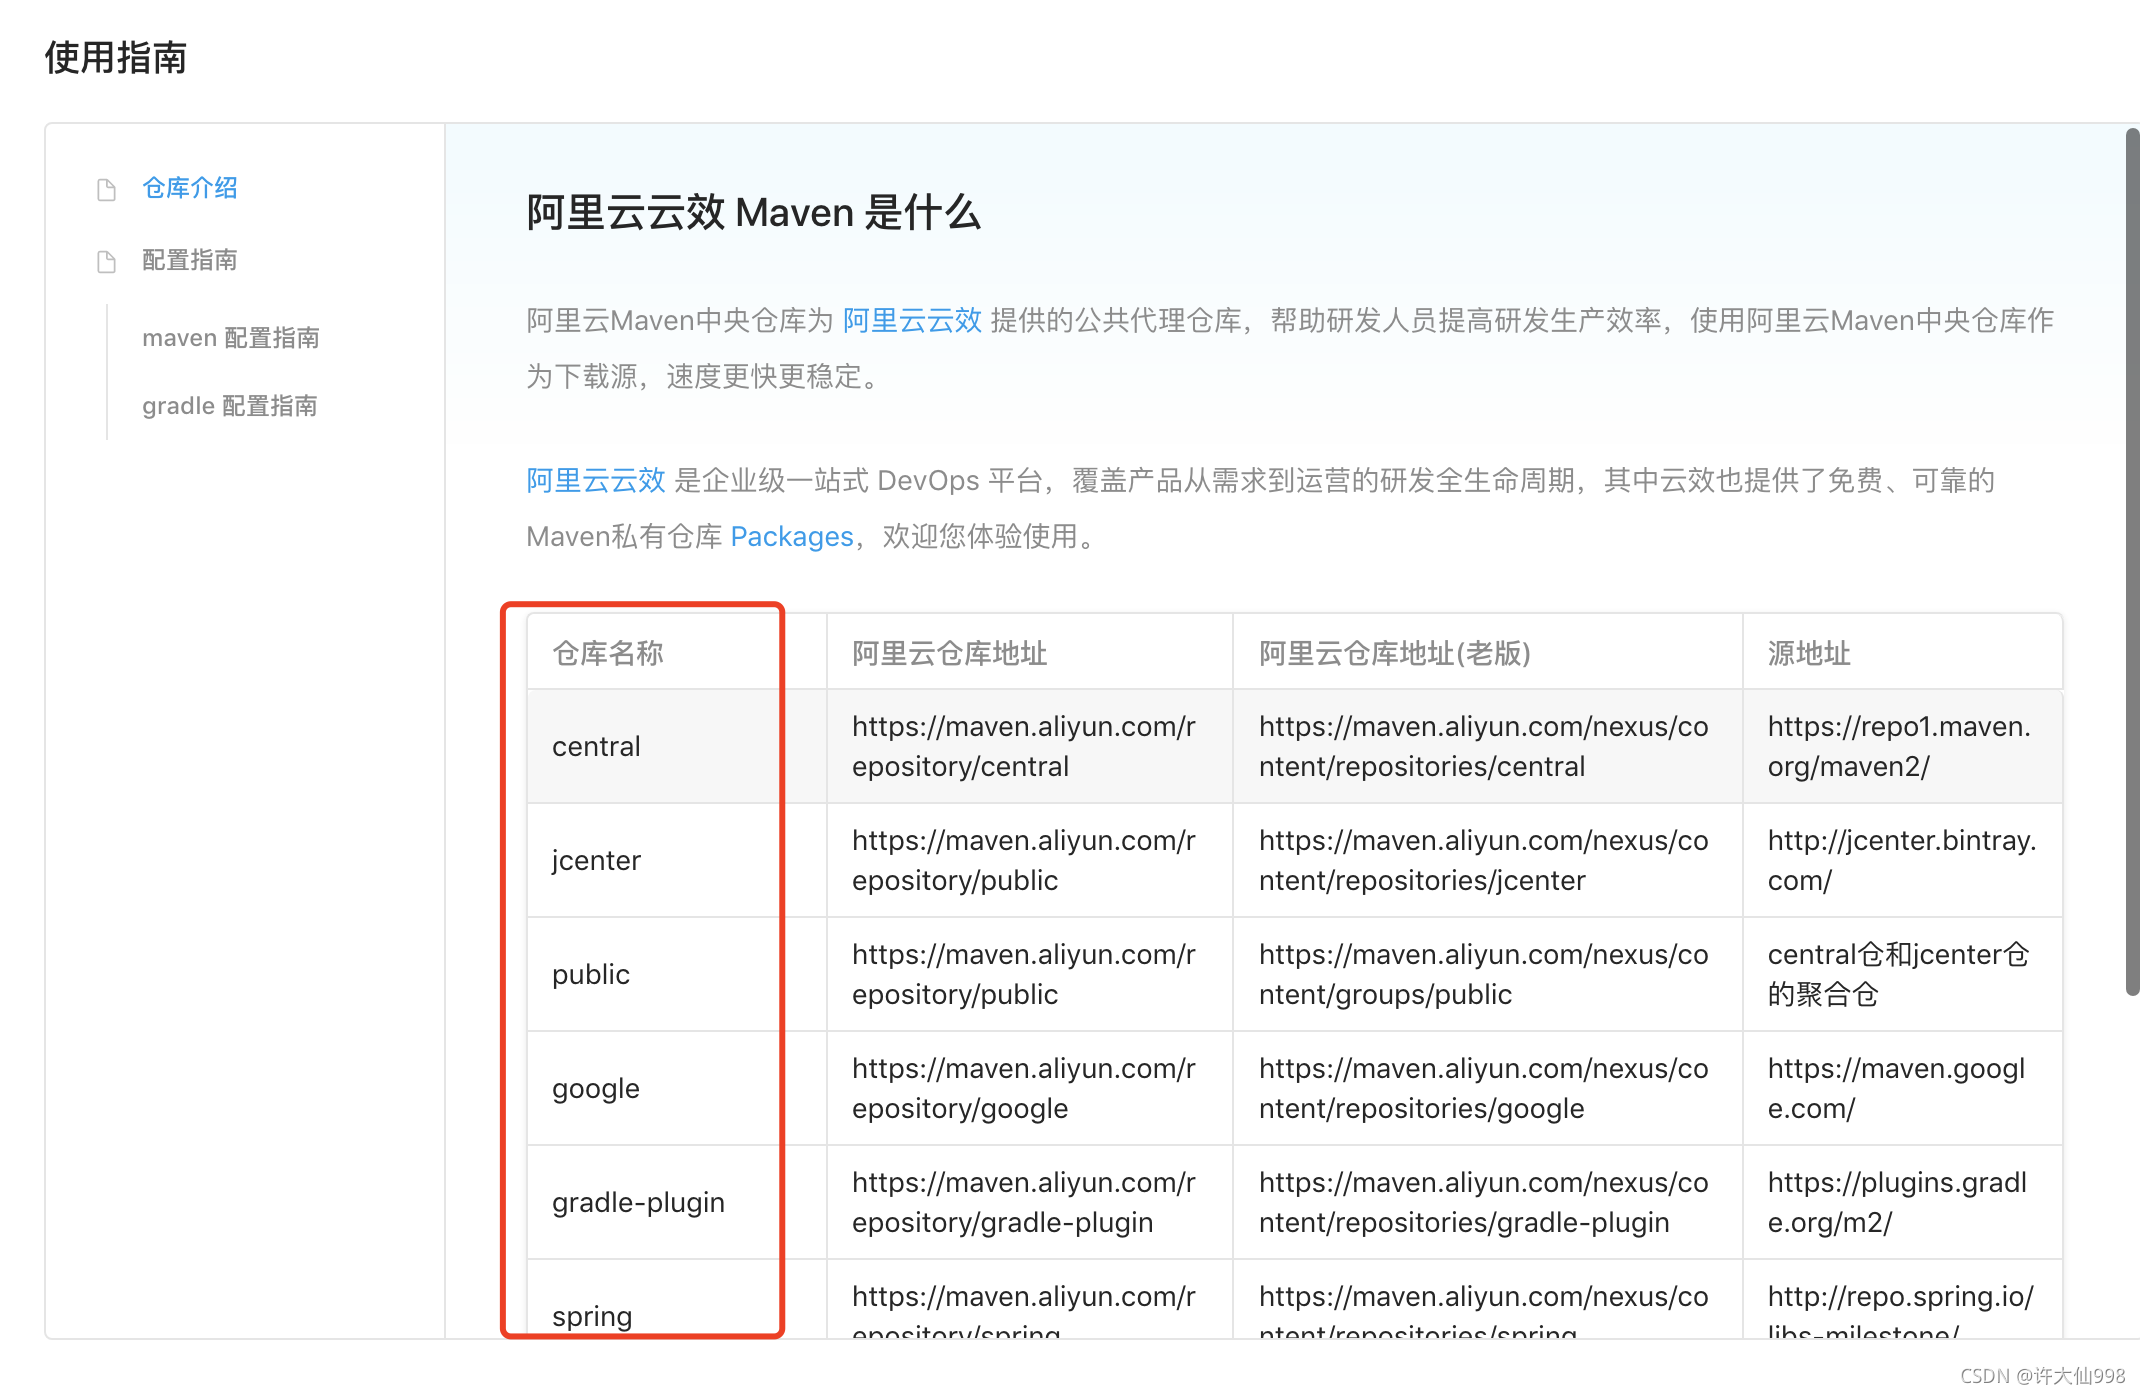Click the google repository name cell

pyautogui.click(x=595, y=1089)
